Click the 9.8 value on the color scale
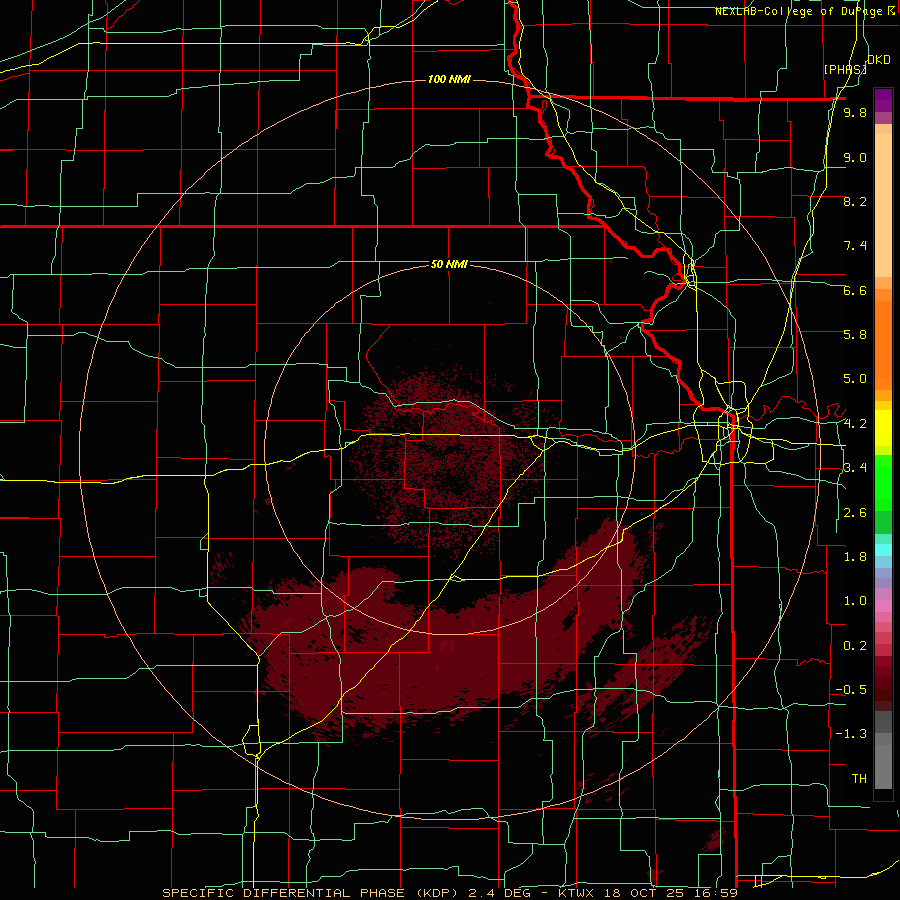 click(855, 112)
